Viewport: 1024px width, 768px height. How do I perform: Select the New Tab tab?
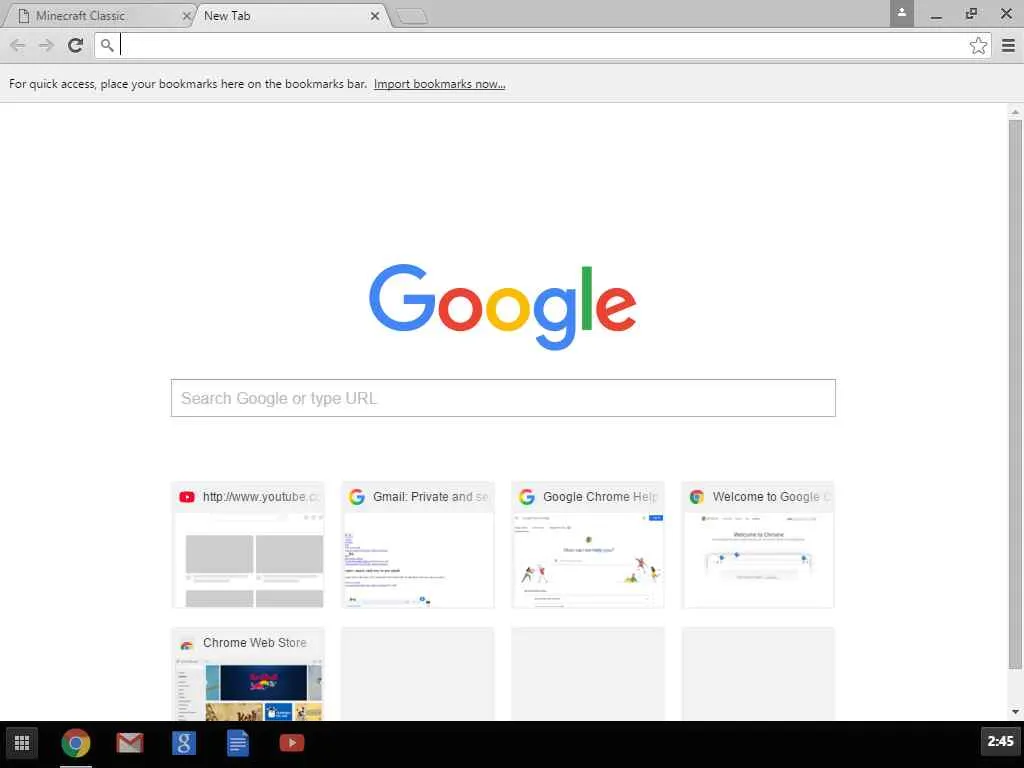(x=291, y=15)
